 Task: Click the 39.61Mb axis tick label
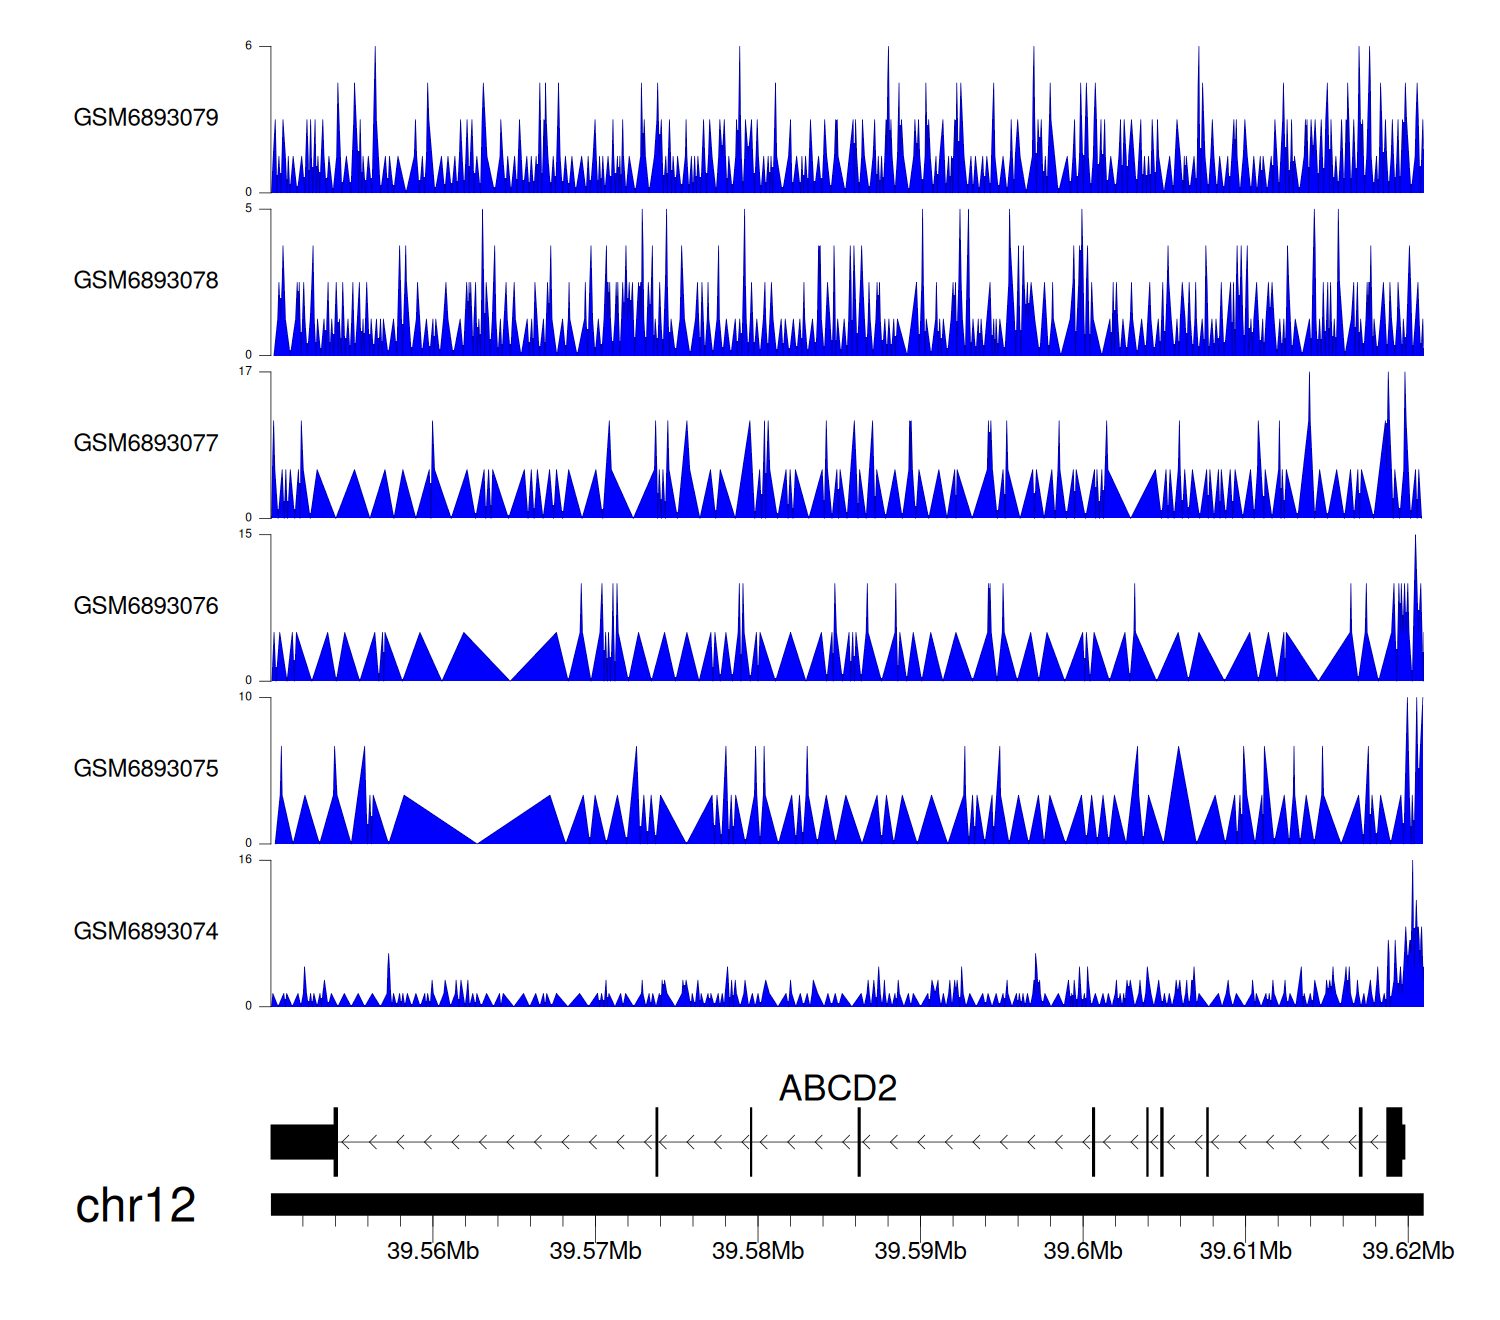(x=1245, y=1251)
